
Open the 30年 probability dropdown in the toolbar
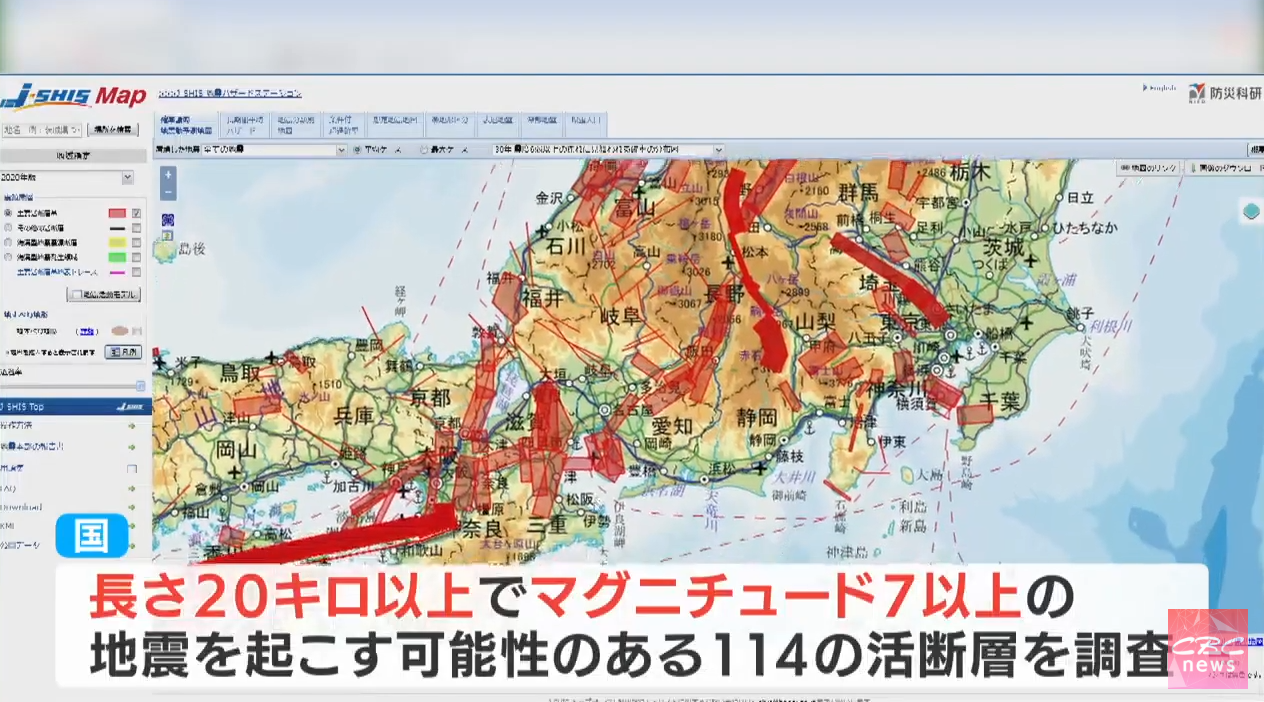click(607, 150)
